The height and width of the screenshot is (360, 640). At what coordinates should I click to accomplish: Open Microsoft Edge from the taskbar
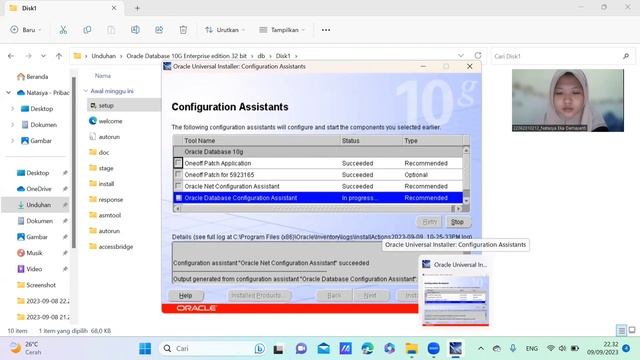[x=367, y=348]
